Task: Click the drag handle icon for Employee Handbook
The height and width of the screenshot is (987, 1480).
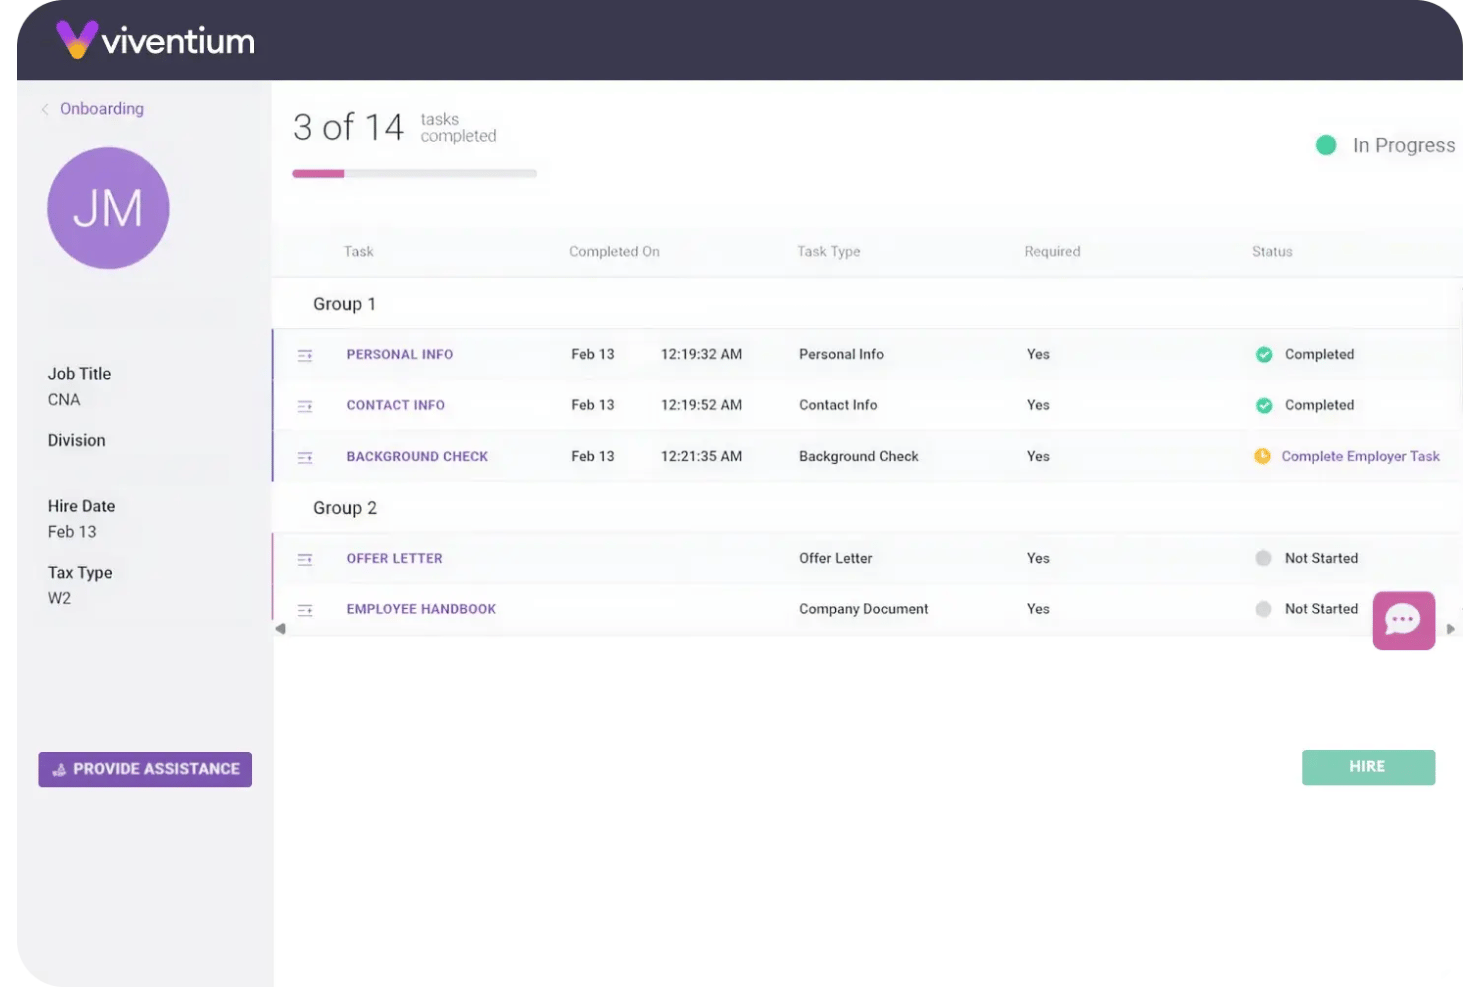Action: click(305, 610)
